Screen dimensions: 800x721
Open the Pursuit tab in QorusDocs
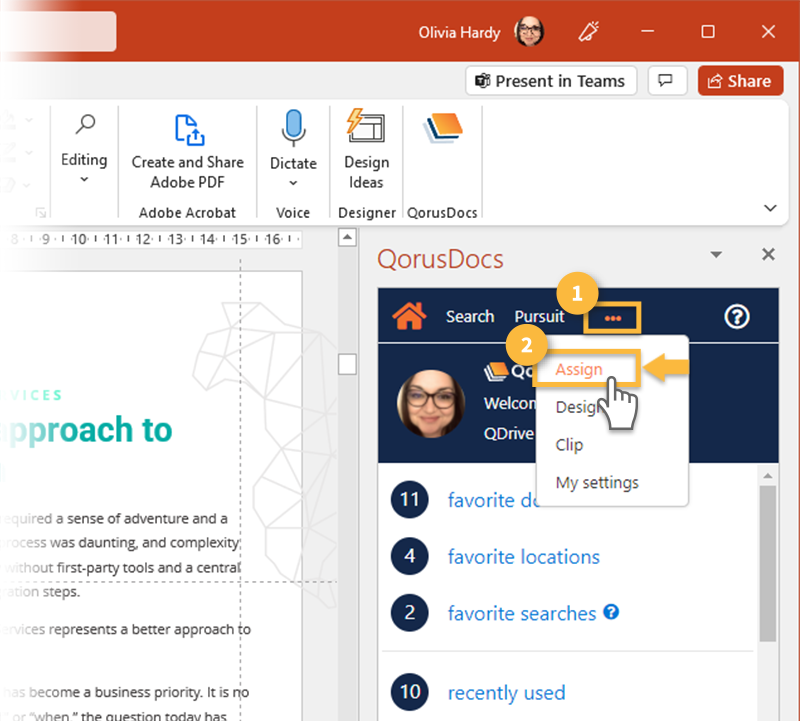539,317
